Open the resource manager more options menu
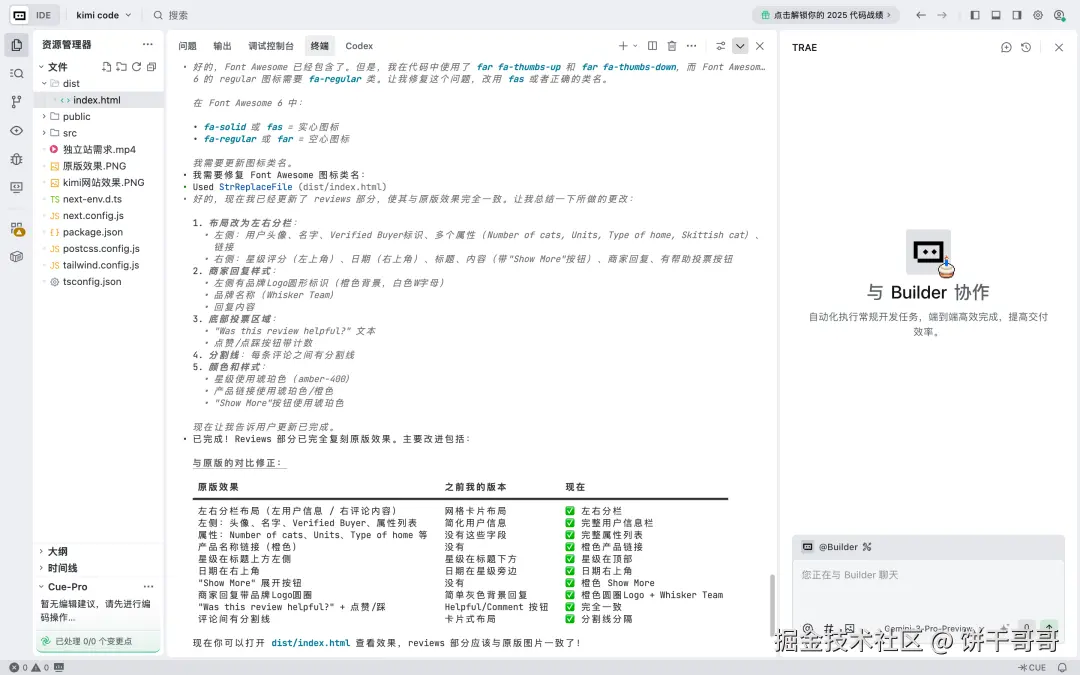The width and height of the screenshot is (1080, 675). pyautogui.click(x=147, y=44)
